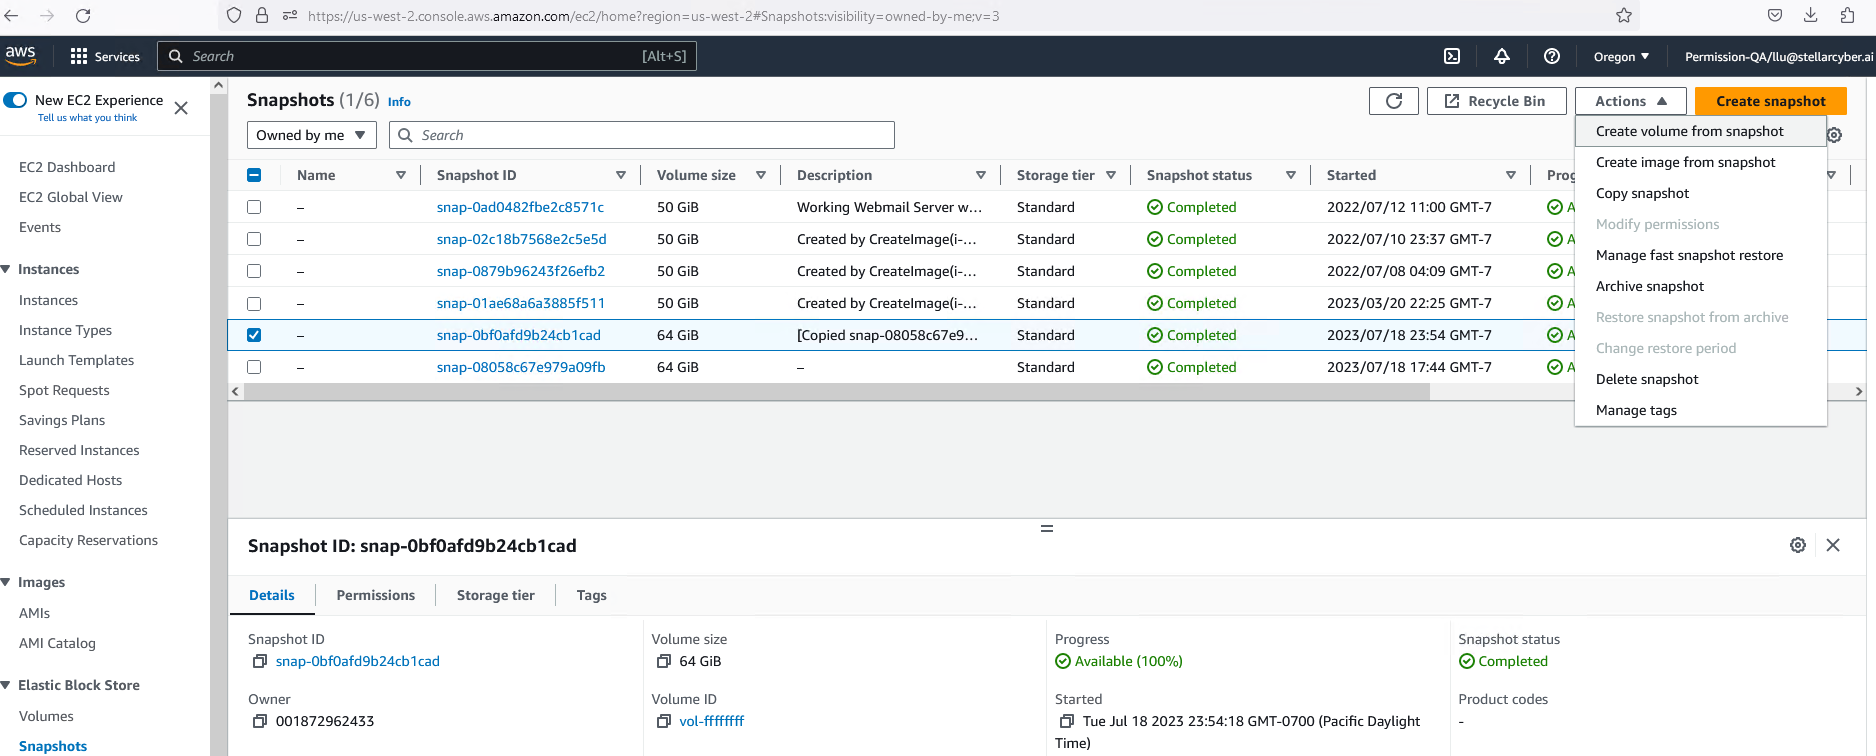Screen dimensions: 1876x756
Task: Choose Create volume from snapshot
Action: (x=1689, y=131)
